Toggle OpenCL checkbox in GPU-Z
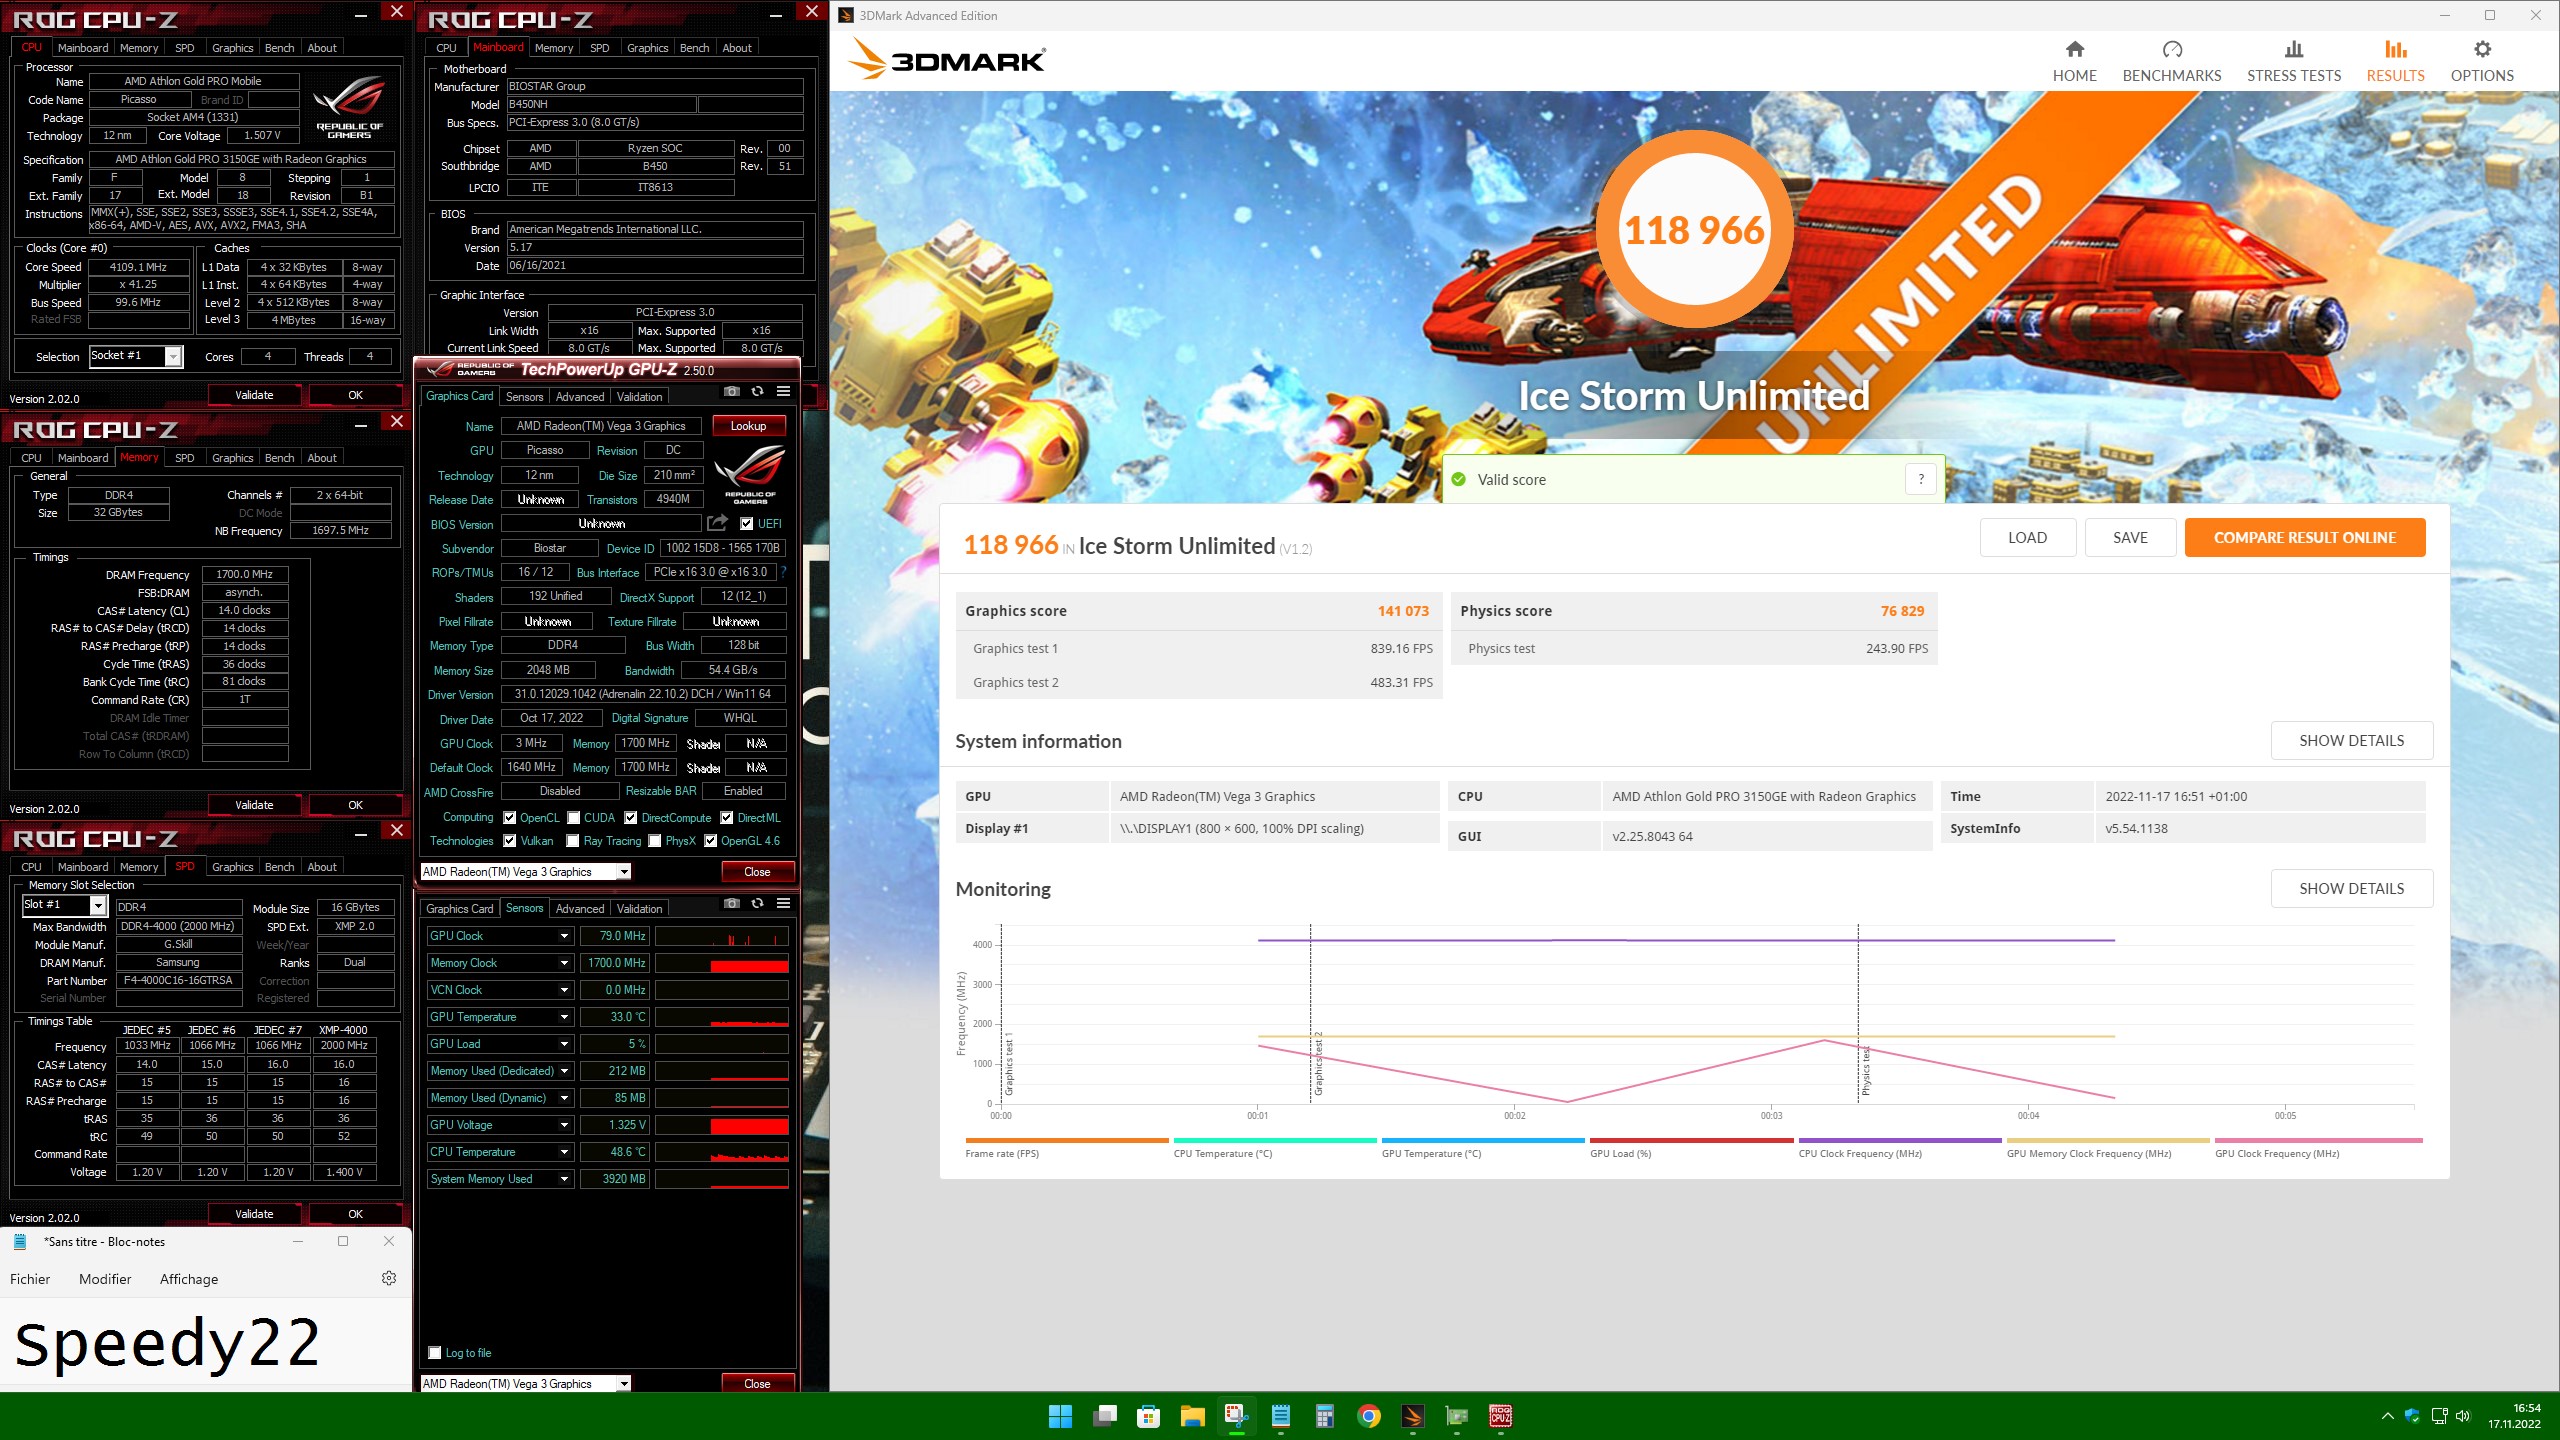Screen dimensions: 2560x1440 tap(510, 817)
